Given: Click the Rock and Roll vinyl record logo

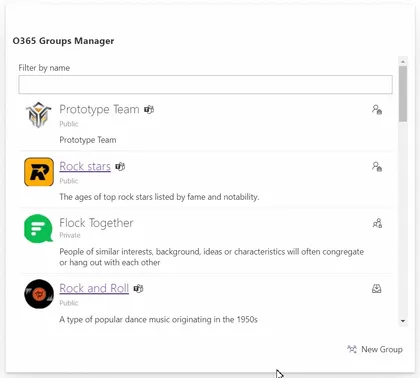Looking at the screenshot, I should tap(39, 294).
